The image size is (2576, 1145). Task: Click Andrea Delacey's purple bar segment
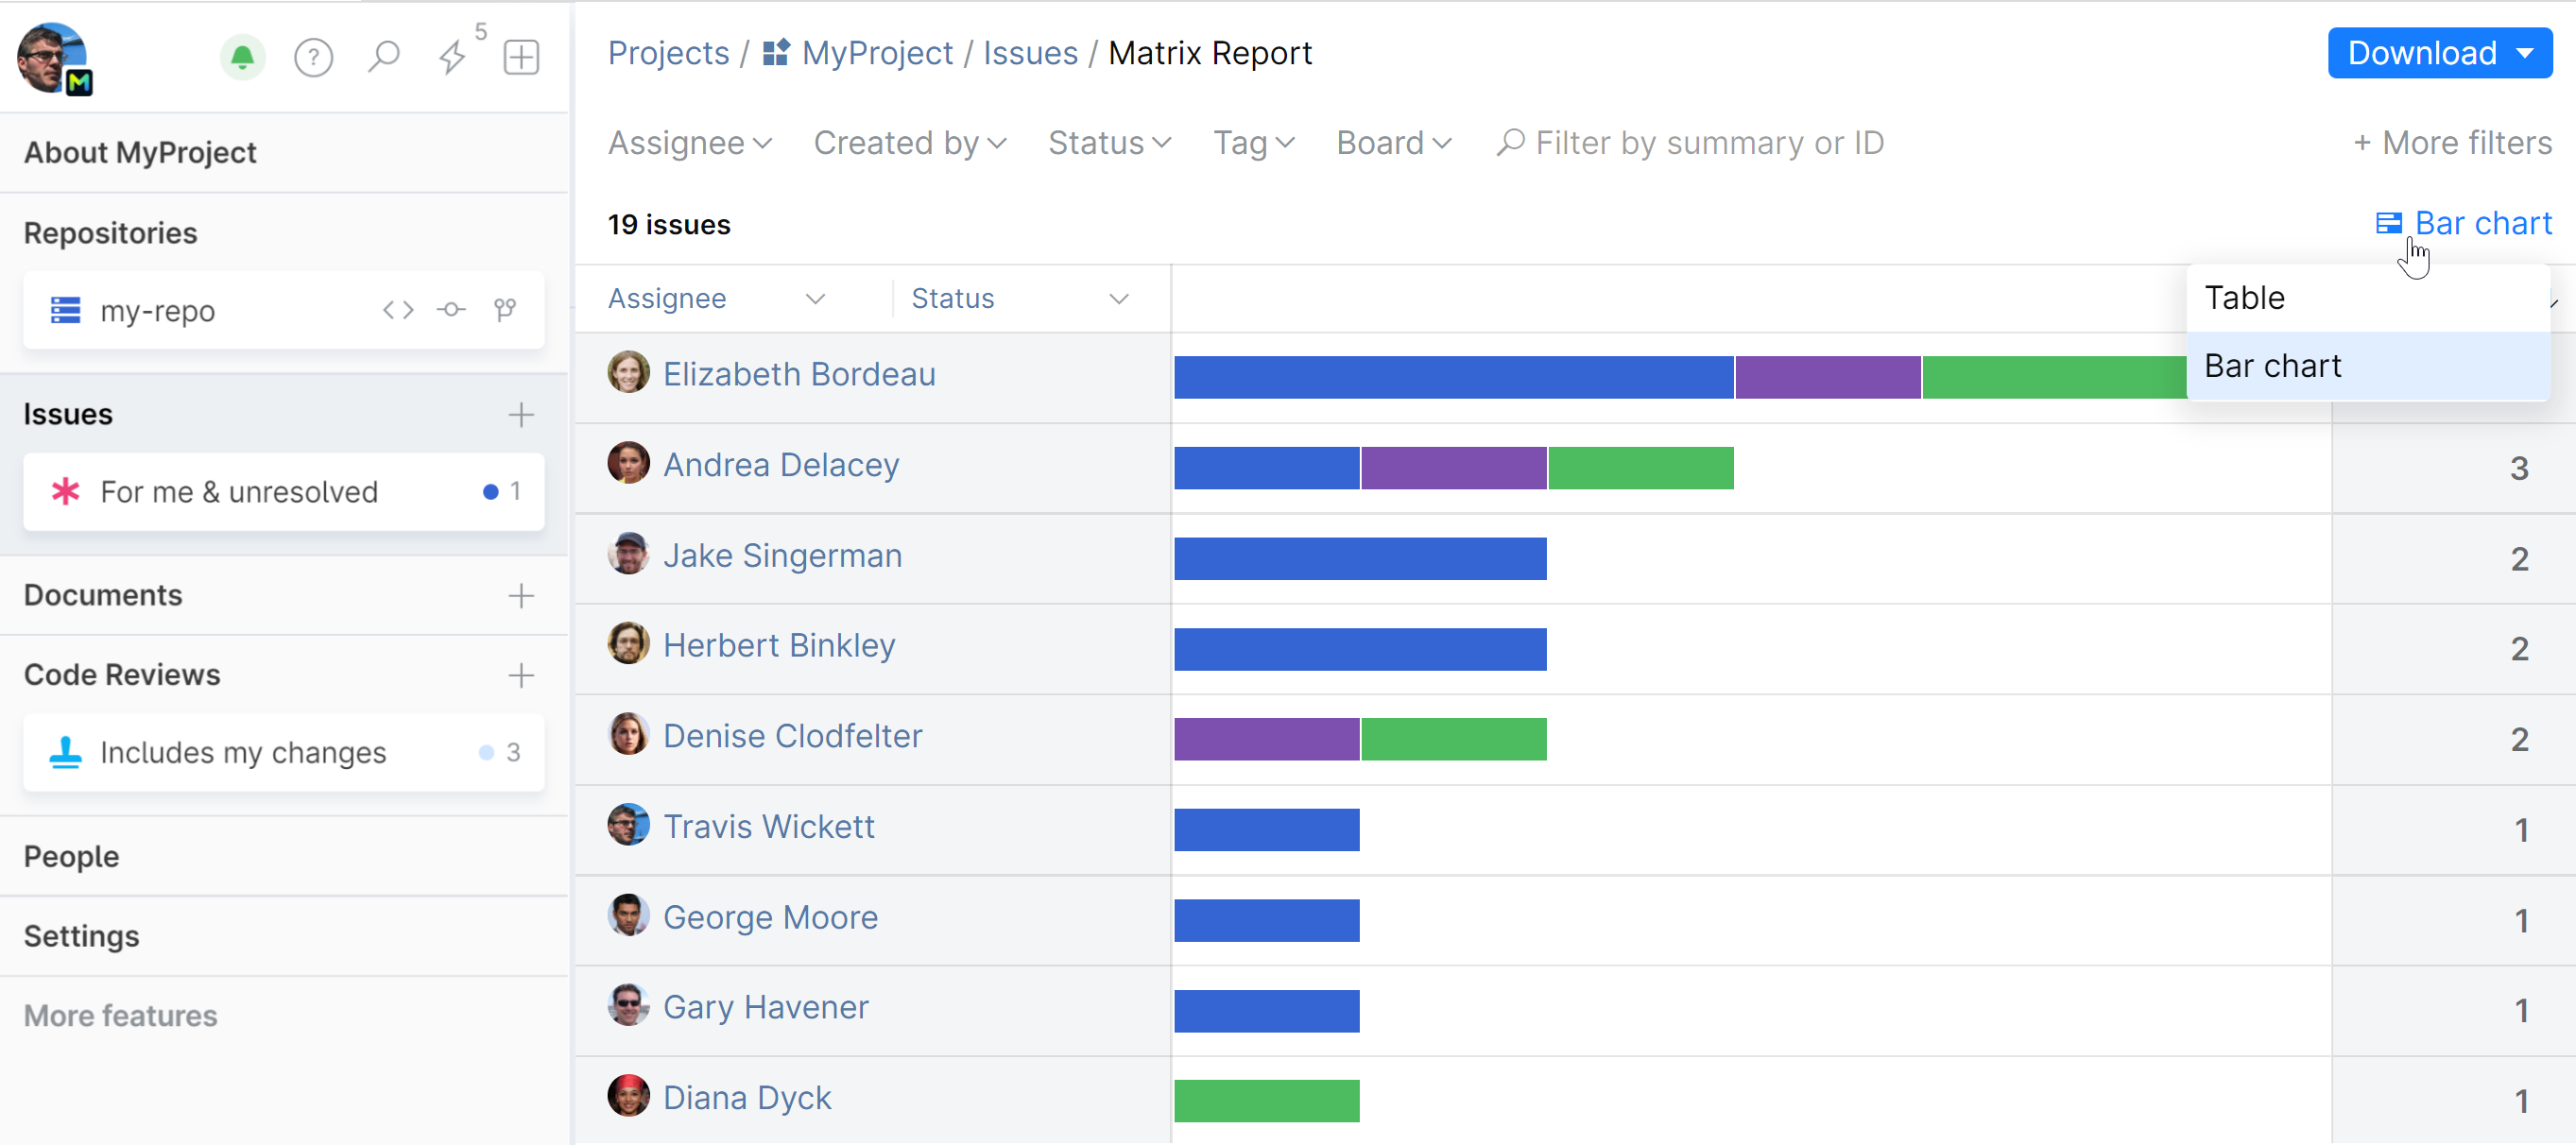point(1453,468)
